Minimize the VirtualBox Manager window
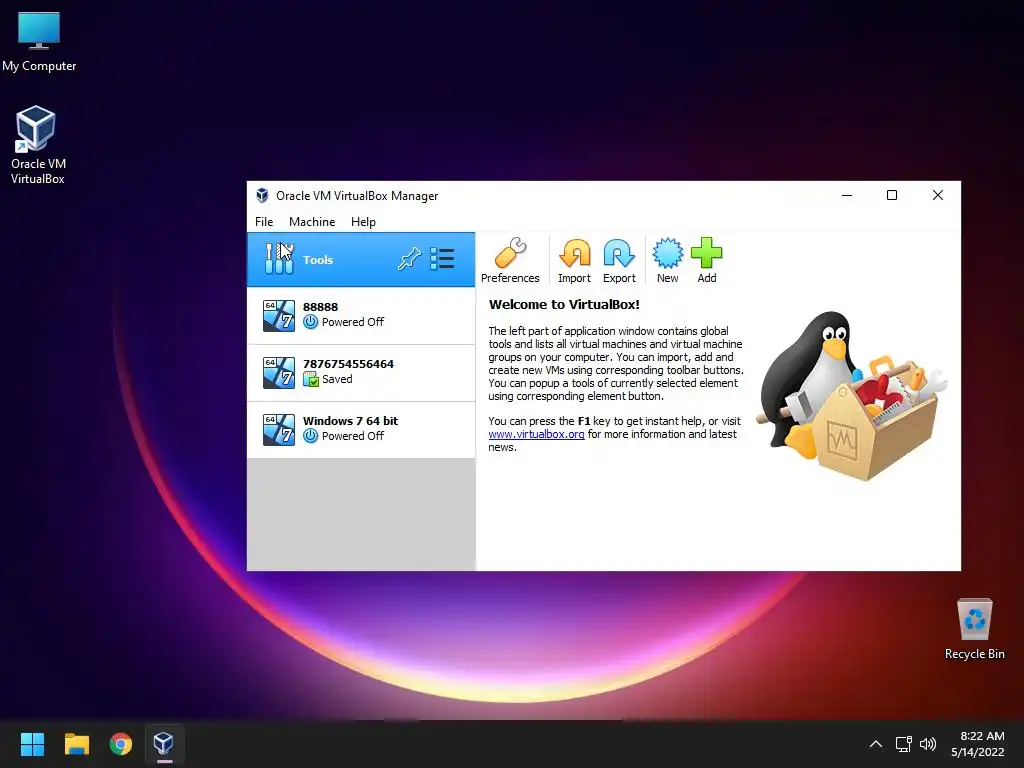Screen dimensions: 1024x768 coord(847,195)
